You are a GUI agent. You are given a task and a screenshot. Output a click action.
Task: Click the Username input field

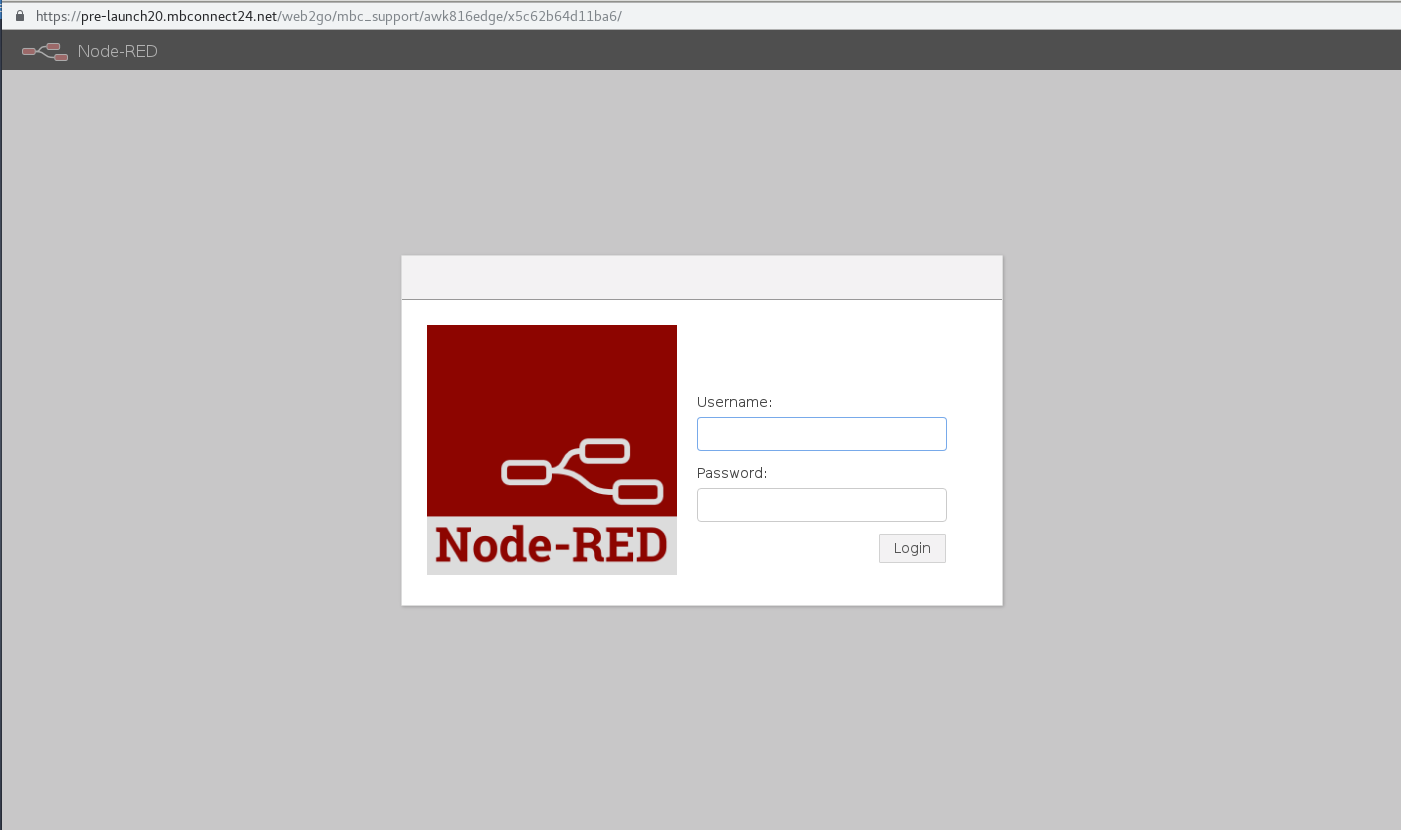(x=821, y=434)
